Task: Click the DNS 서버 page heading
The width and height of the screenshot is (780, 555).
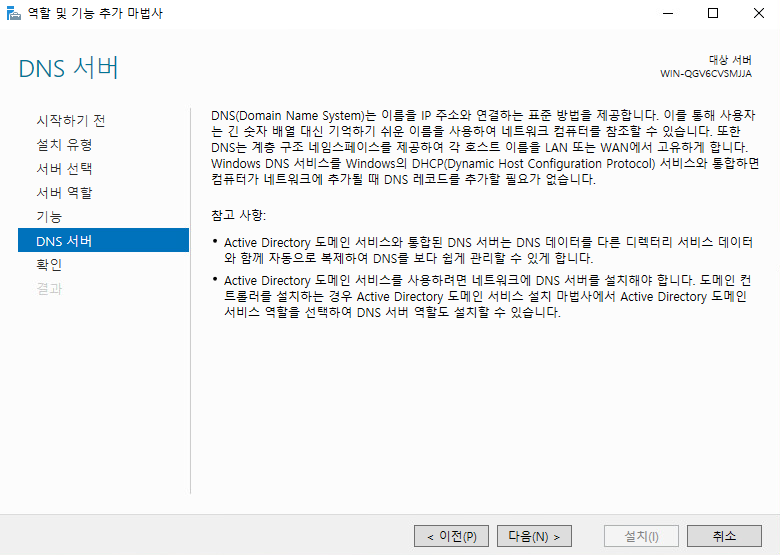Action: tap(69, 68)
